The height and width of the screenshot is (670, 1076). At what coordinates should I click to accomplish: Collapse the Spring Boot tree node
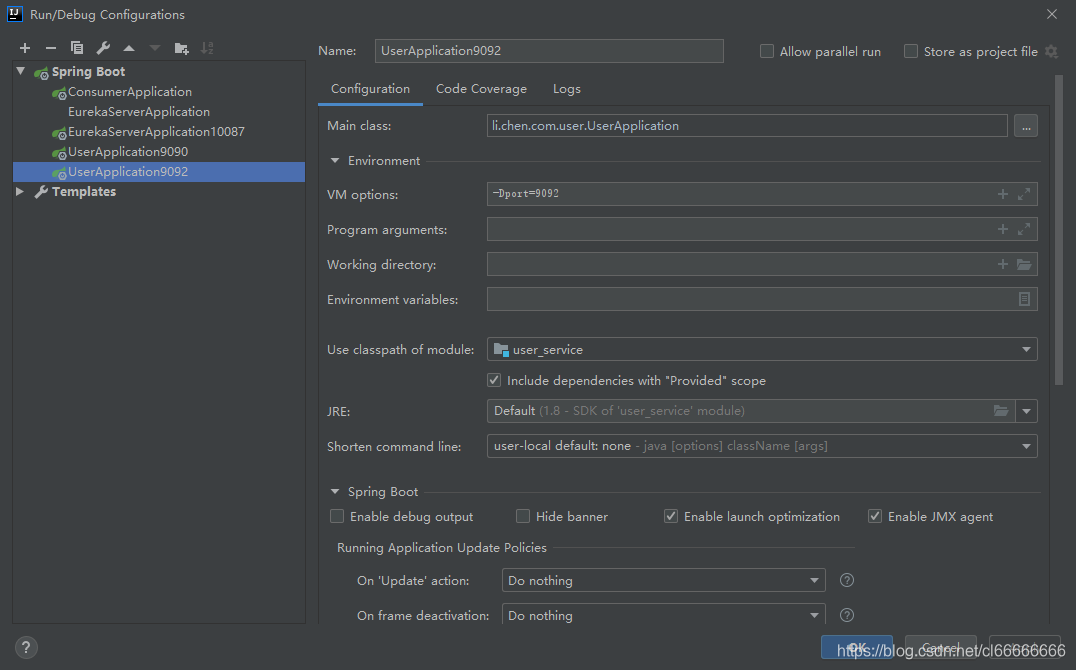(21, 71)
